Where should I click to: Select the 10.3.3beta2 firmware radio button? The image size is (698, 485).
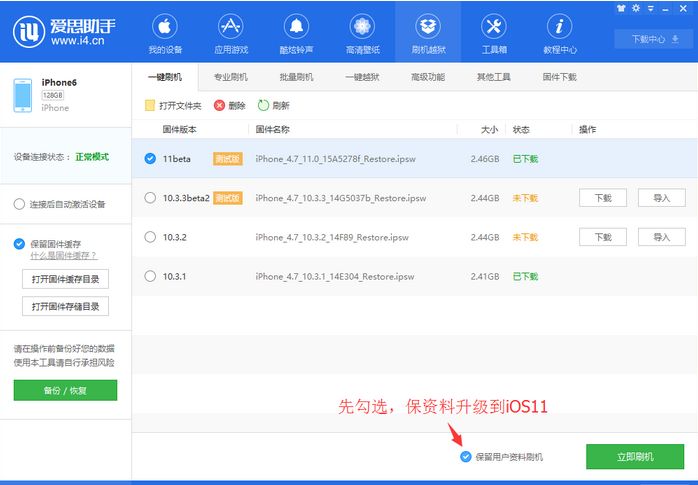click(150, 198)
